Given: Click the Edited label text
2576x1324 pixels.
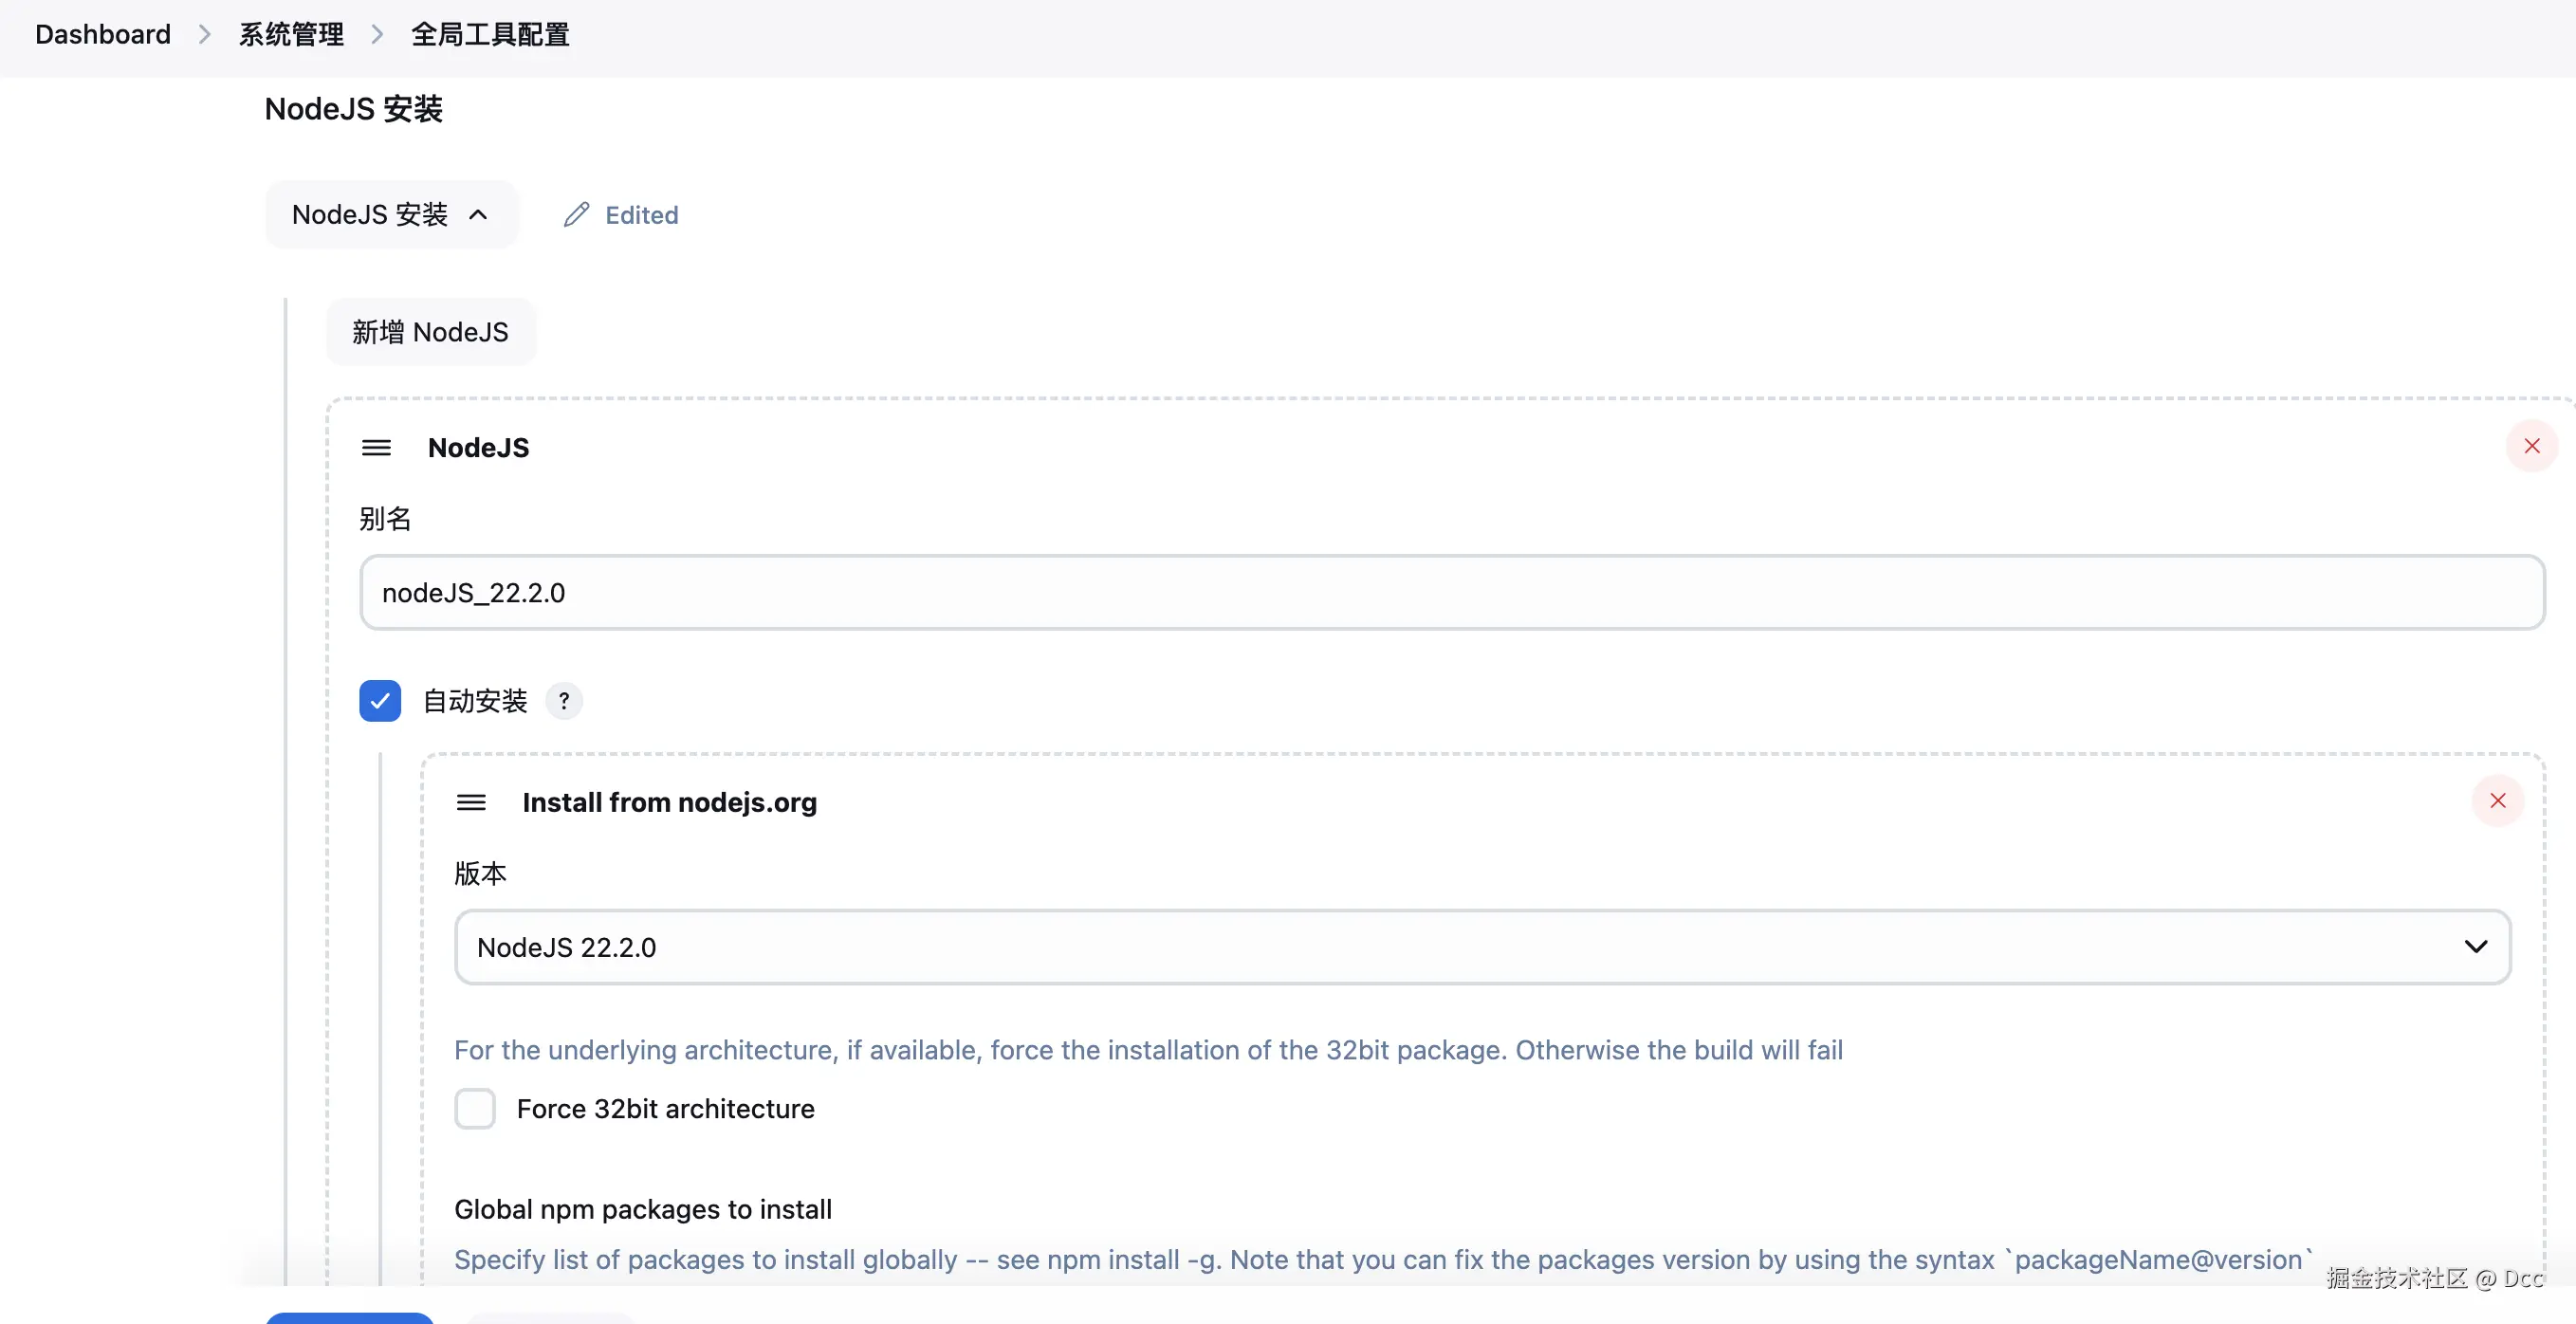Looking at the screenshot, I should (642, 215).
